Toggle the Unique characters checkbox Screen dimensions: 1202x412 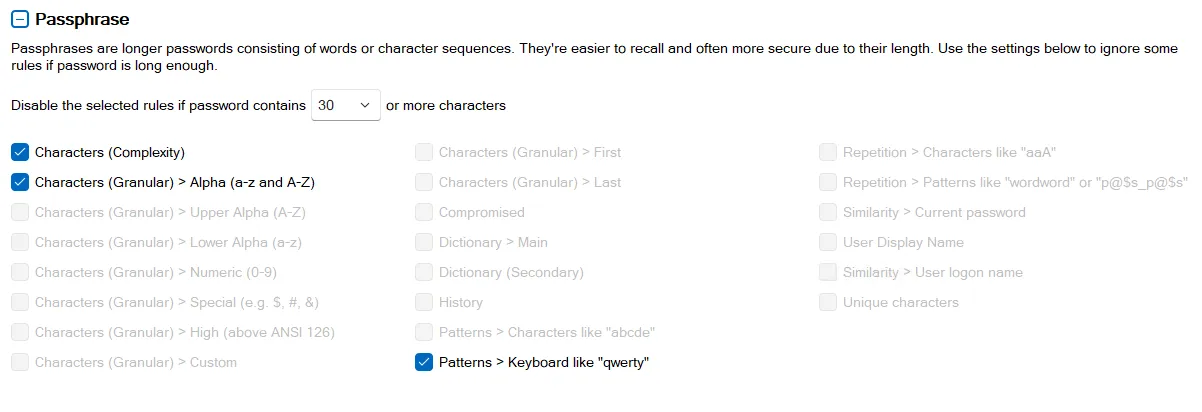[828, 302]
